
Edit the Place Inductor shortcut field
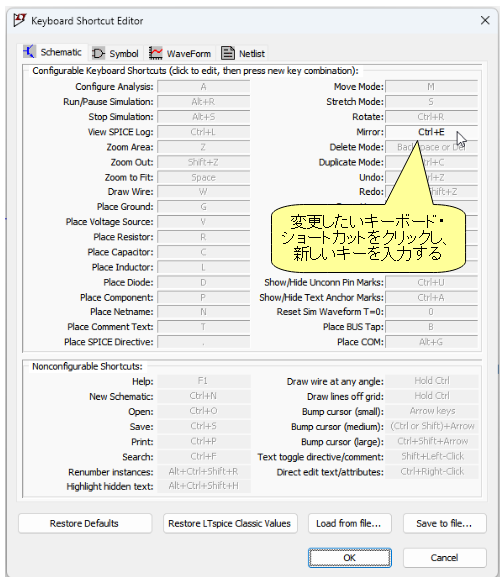203,267
